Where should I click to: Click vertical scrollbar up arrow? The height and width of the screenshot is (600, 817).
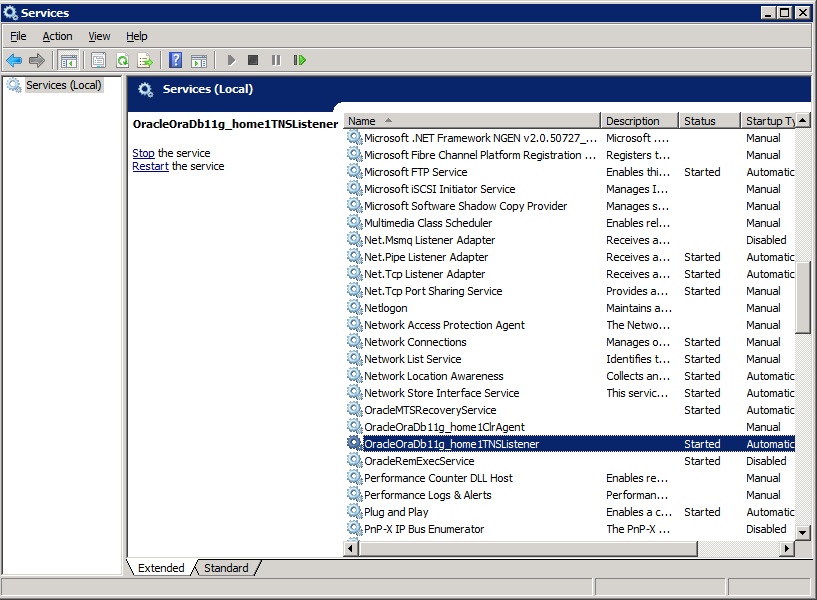pos(803,120)
